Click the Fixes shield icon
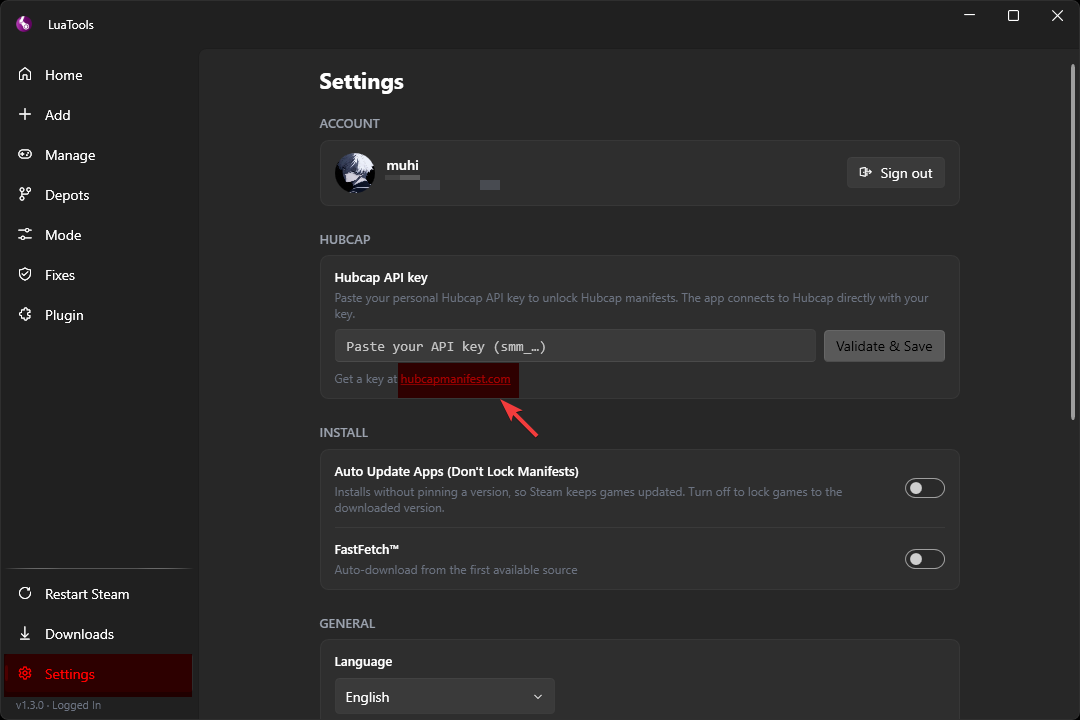Image resolution: width=1080 pixels, height=720 pixels. [x=25, y=274]
